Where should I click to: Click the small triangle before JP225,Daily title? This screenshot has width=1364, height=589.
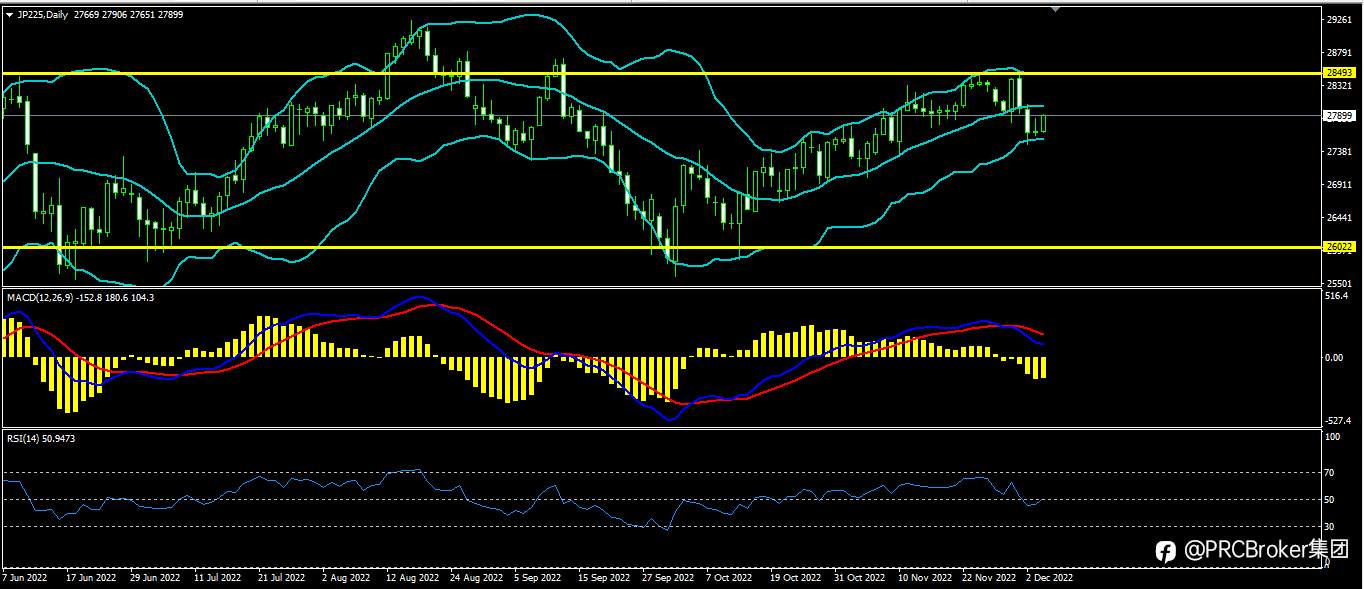pos(9,14)
